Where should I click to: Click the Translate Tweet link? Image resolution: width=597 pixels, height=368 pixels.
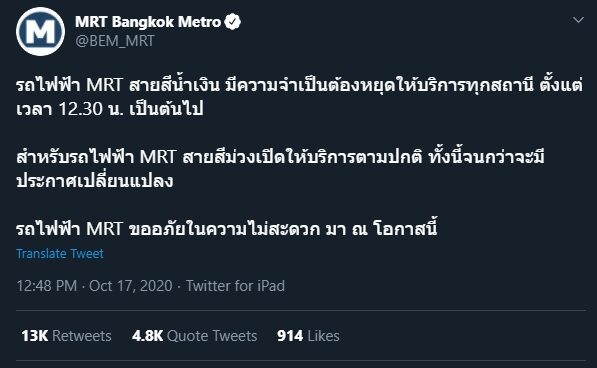tap(60, 253)
